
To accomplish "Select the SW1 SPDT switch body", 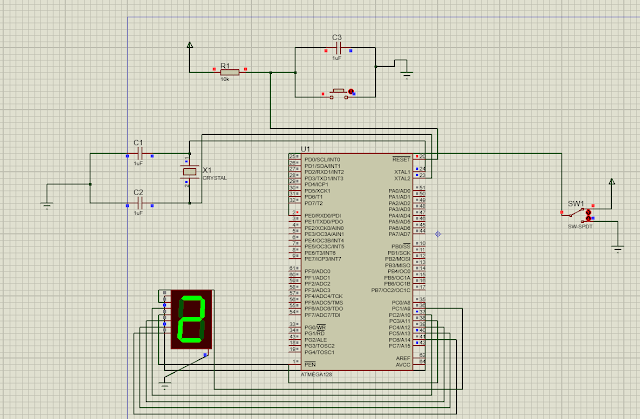I will click(x=578, y=214).
